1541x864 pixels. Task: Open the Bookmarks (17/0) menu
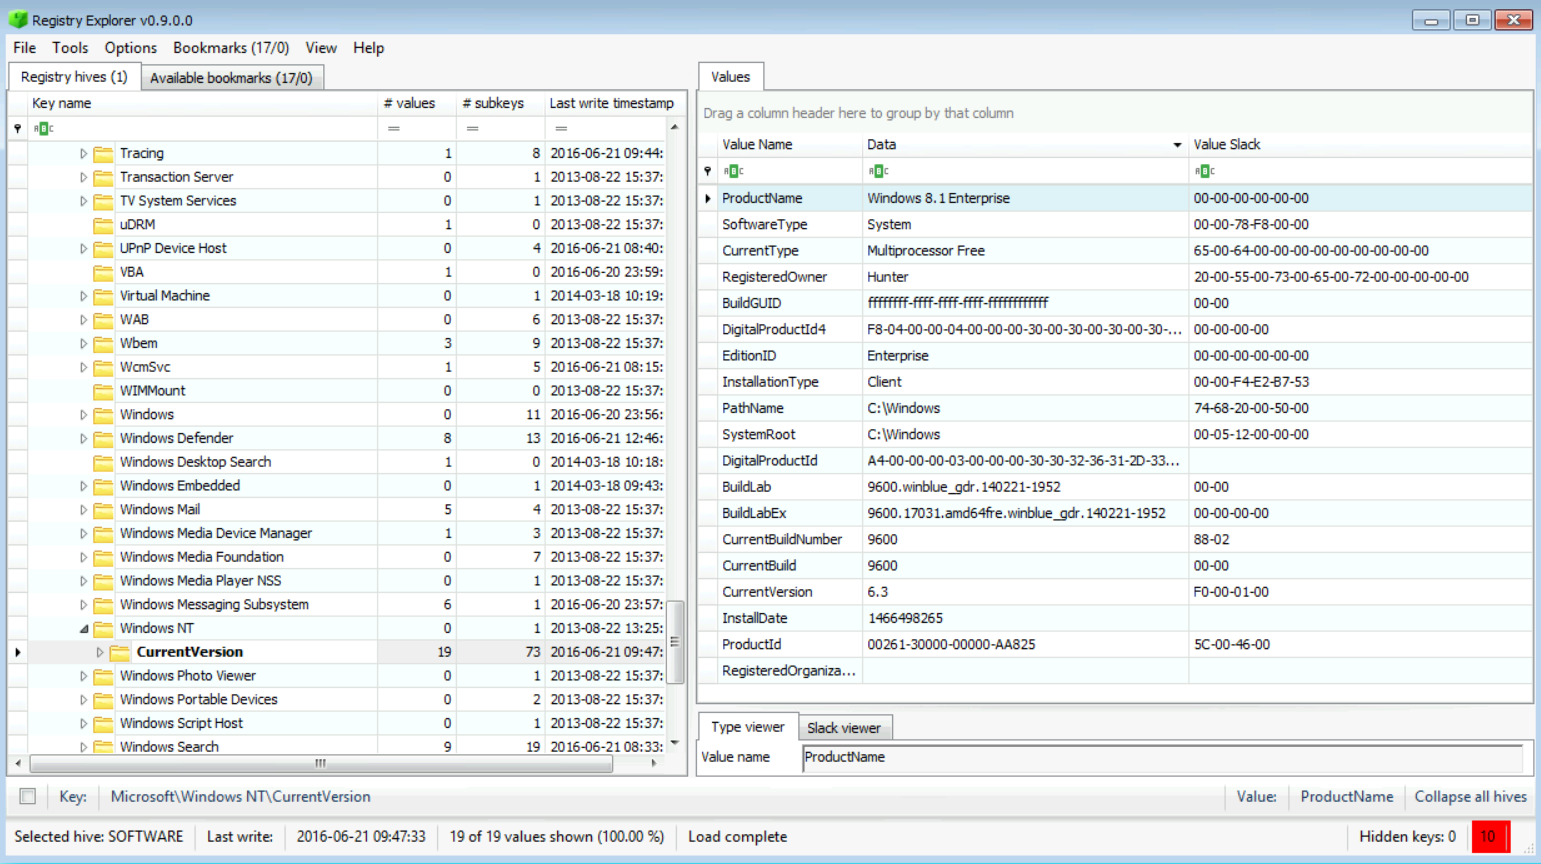(x=231, y=48)
